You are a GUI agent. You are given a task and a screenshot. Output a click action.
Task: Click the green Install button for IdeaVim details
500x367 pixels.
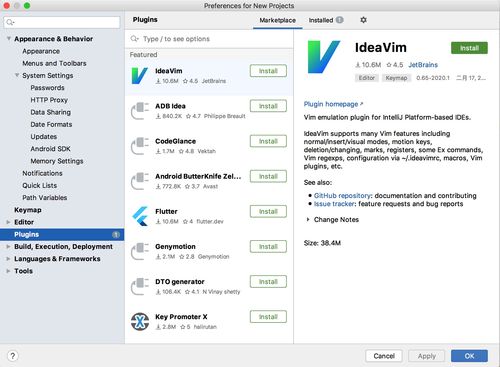click(469, 48)
